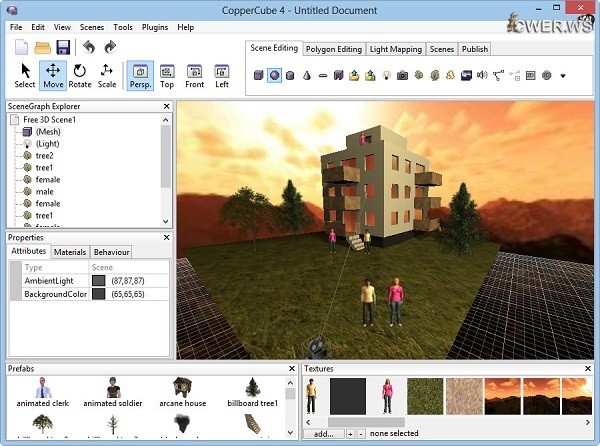Expand the Scene Editing toolbar overflow arrow
The height and width of the screenshot is (446, 600).
563,76
